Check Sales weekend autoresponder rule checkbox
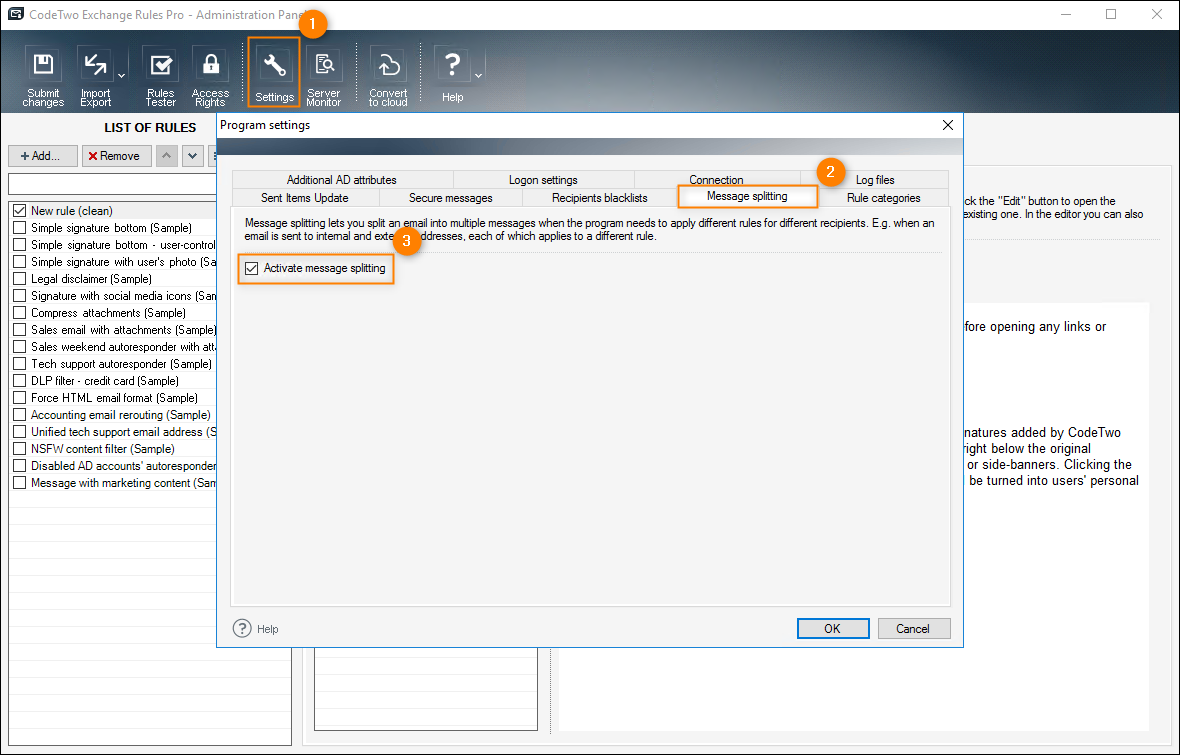Viewport: 1180px width, 755px height. [x=20, y=347]
